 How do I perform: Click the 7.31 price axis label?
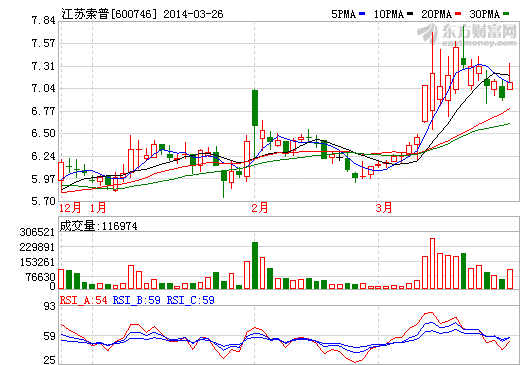[43, 66]
